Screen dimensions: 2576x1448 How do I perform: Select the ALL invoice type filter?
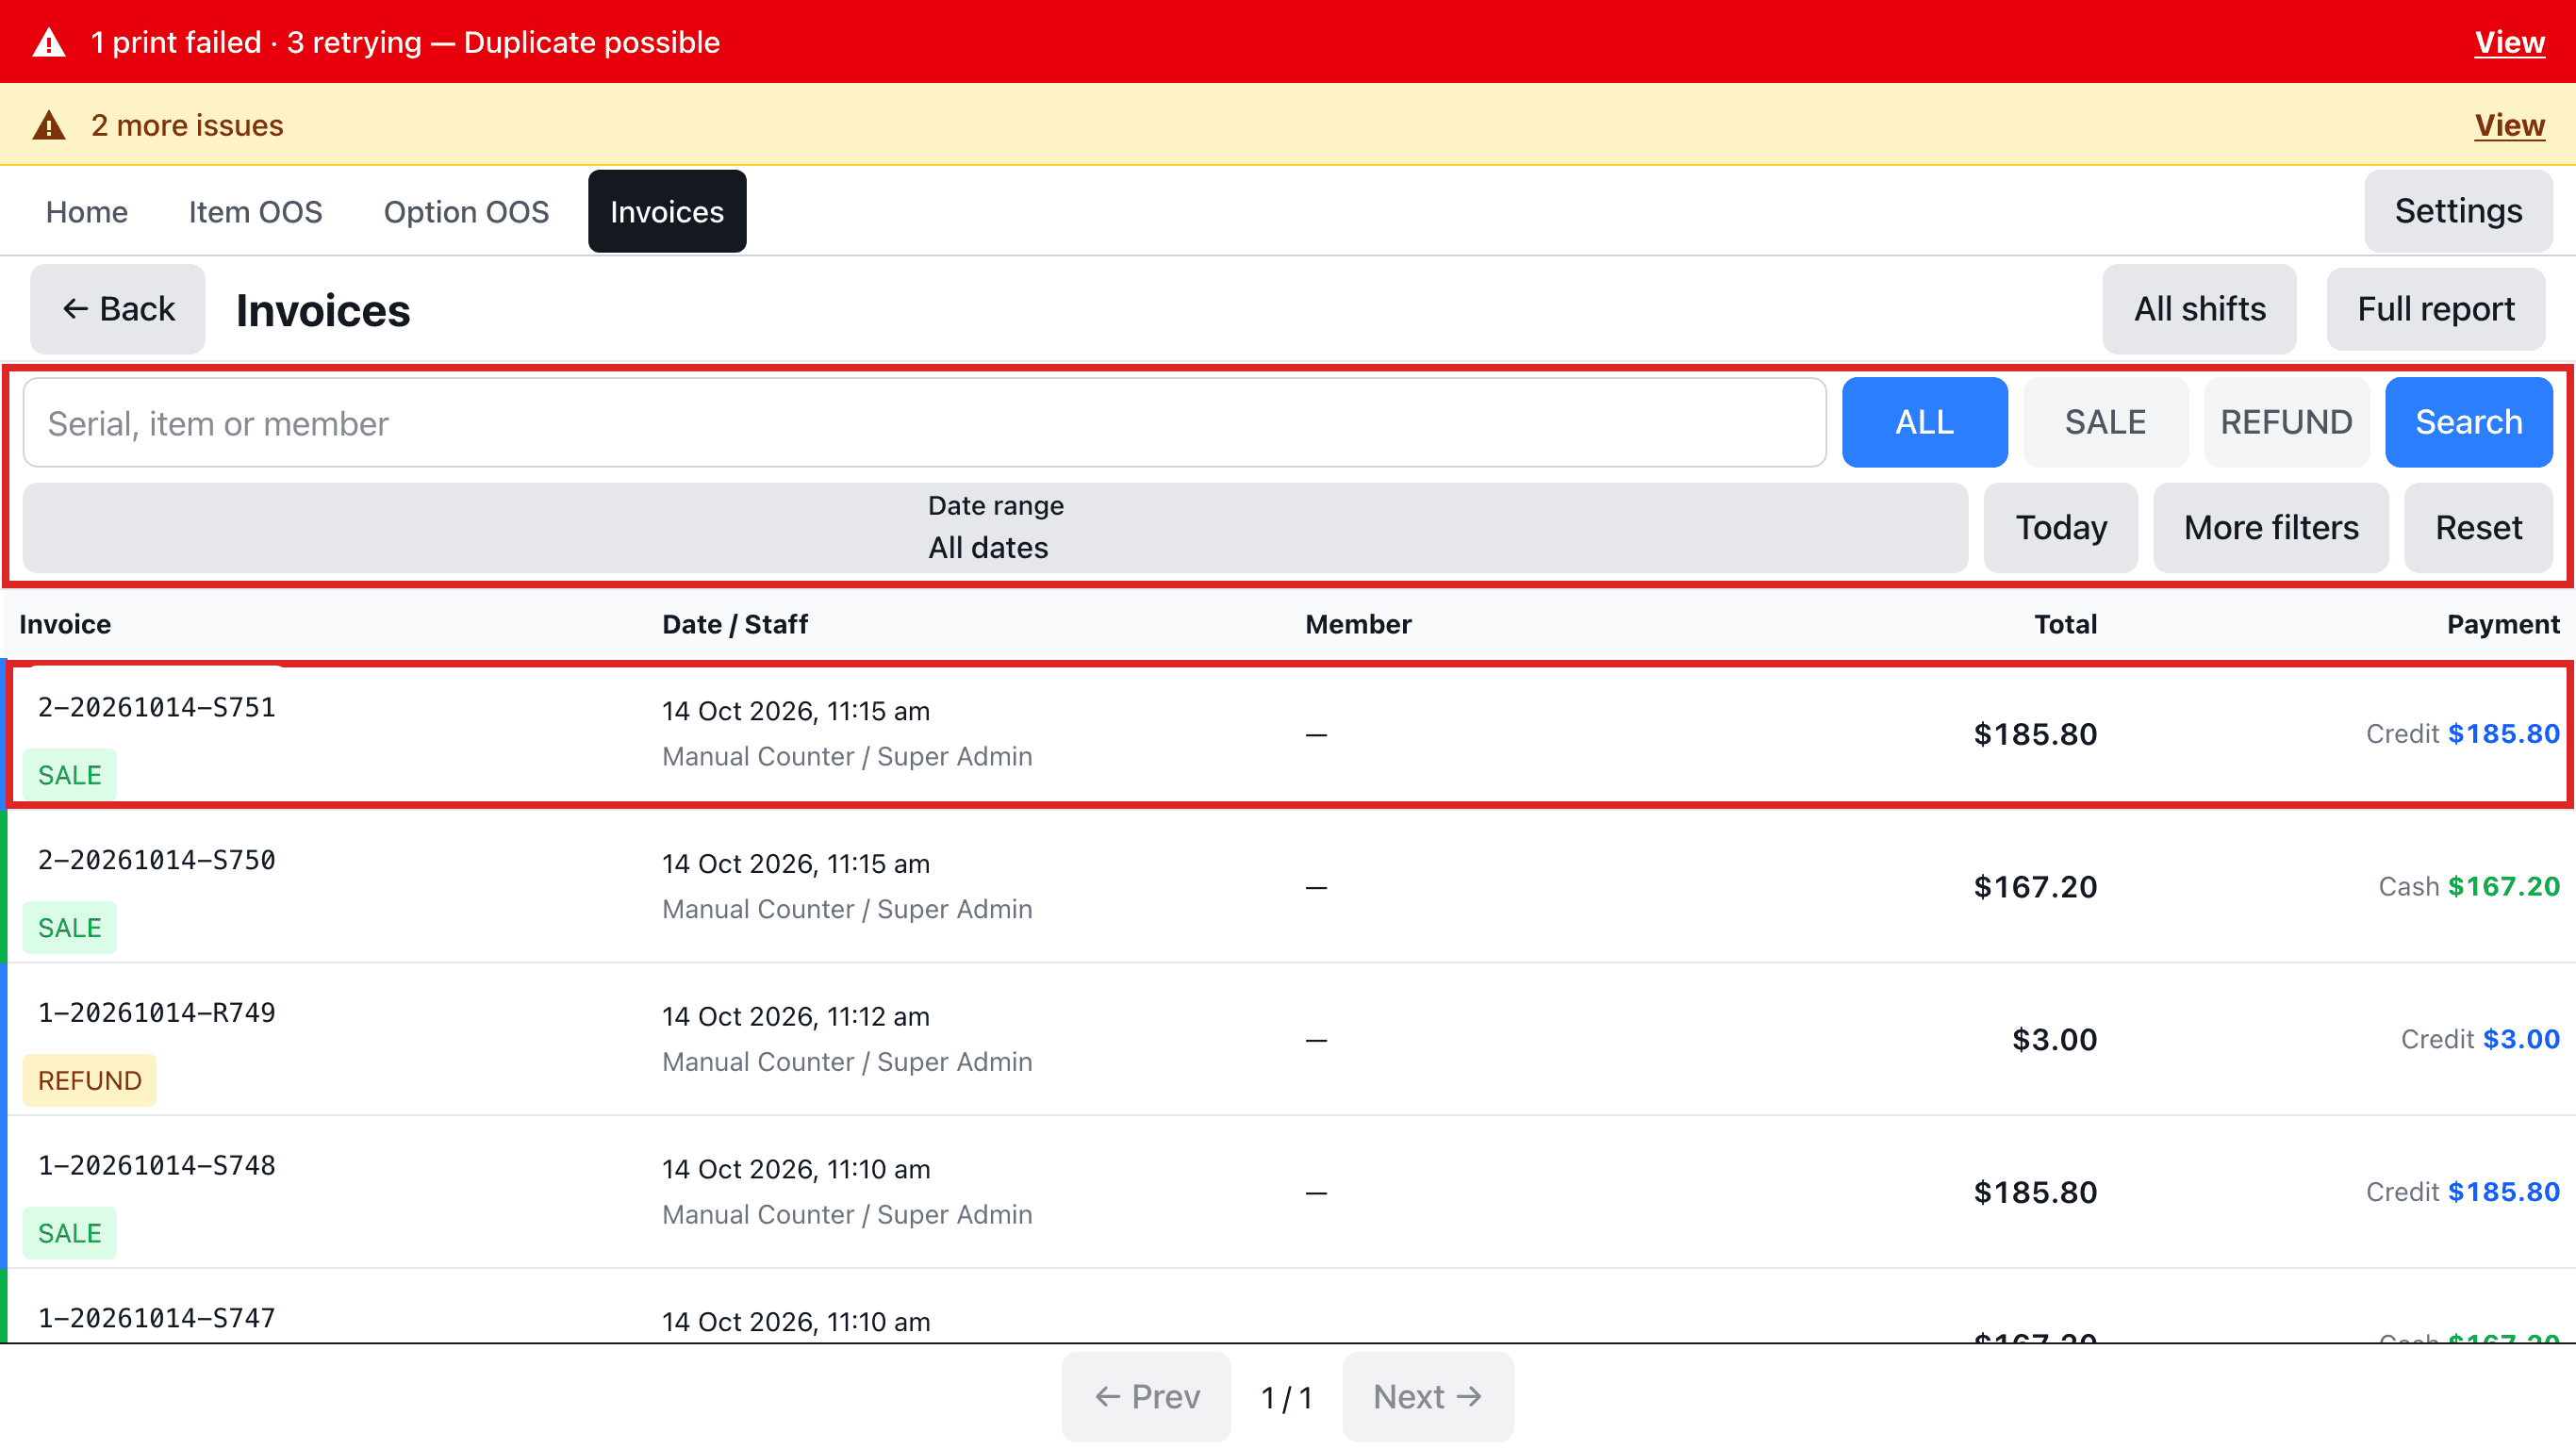[1924, 422]
